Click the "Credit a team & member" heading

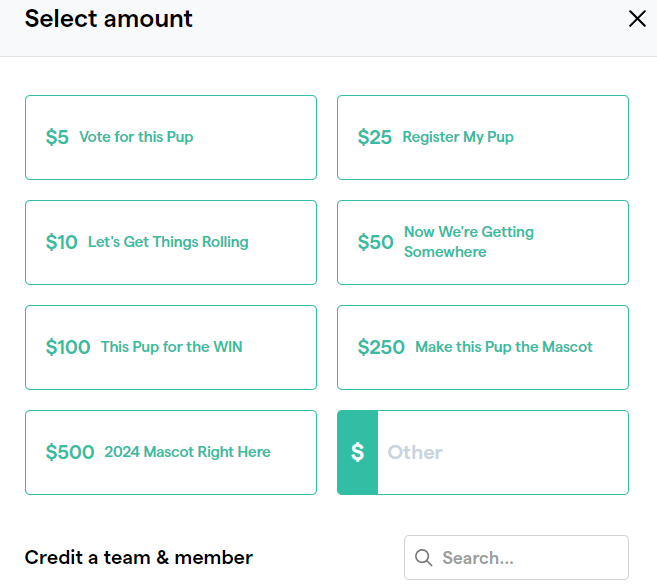tap(139, 558)
